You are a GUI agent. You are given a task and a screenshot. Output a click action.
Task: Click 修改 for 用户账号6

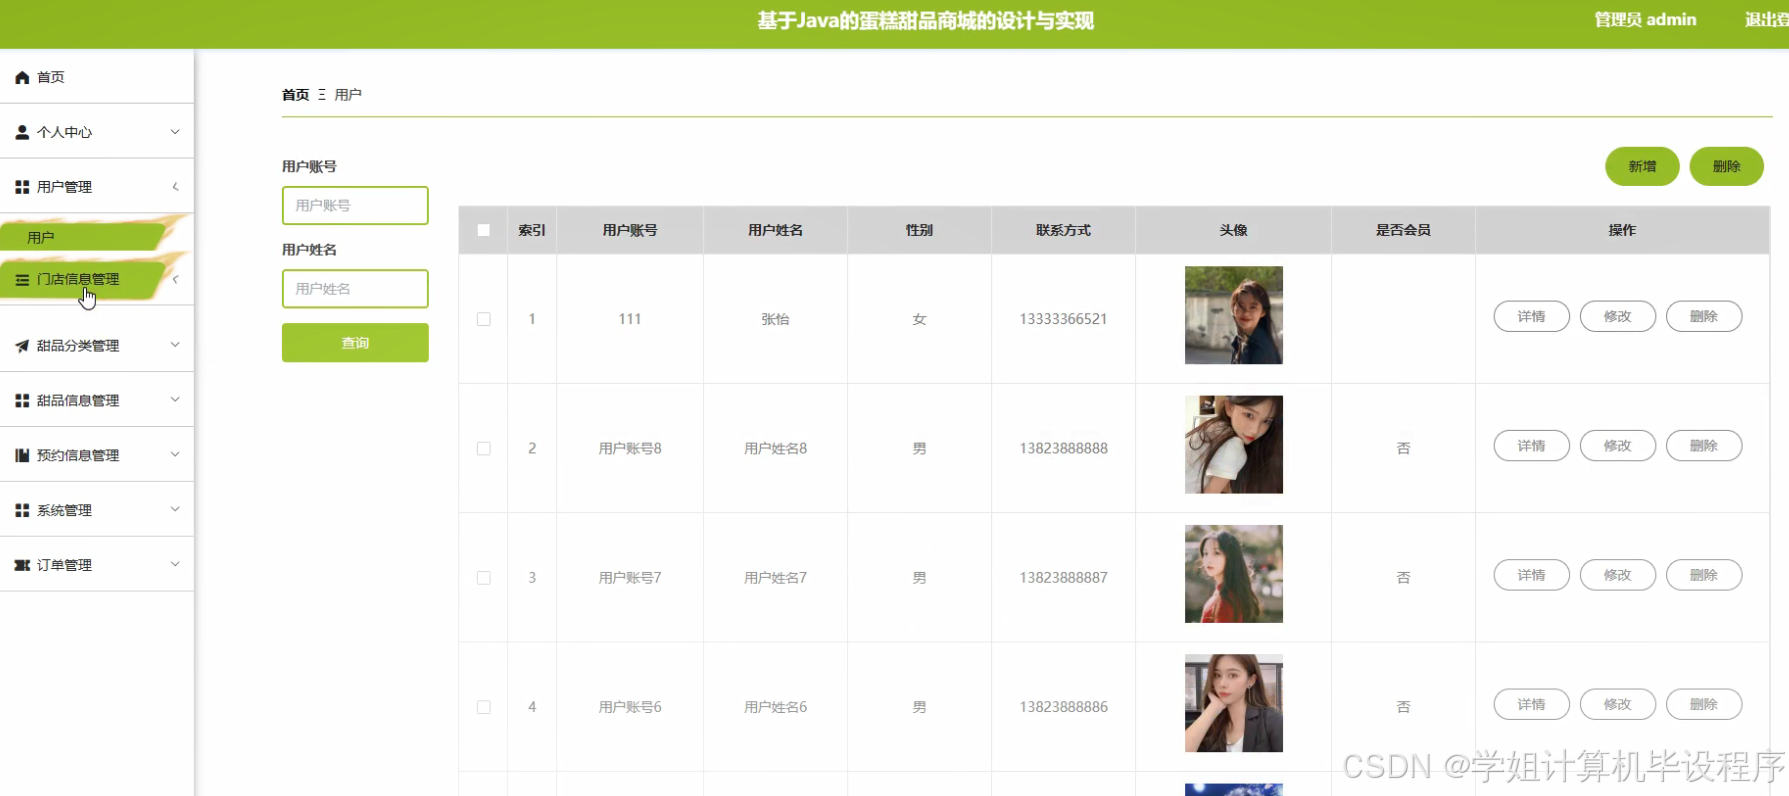coord(1617,704)
